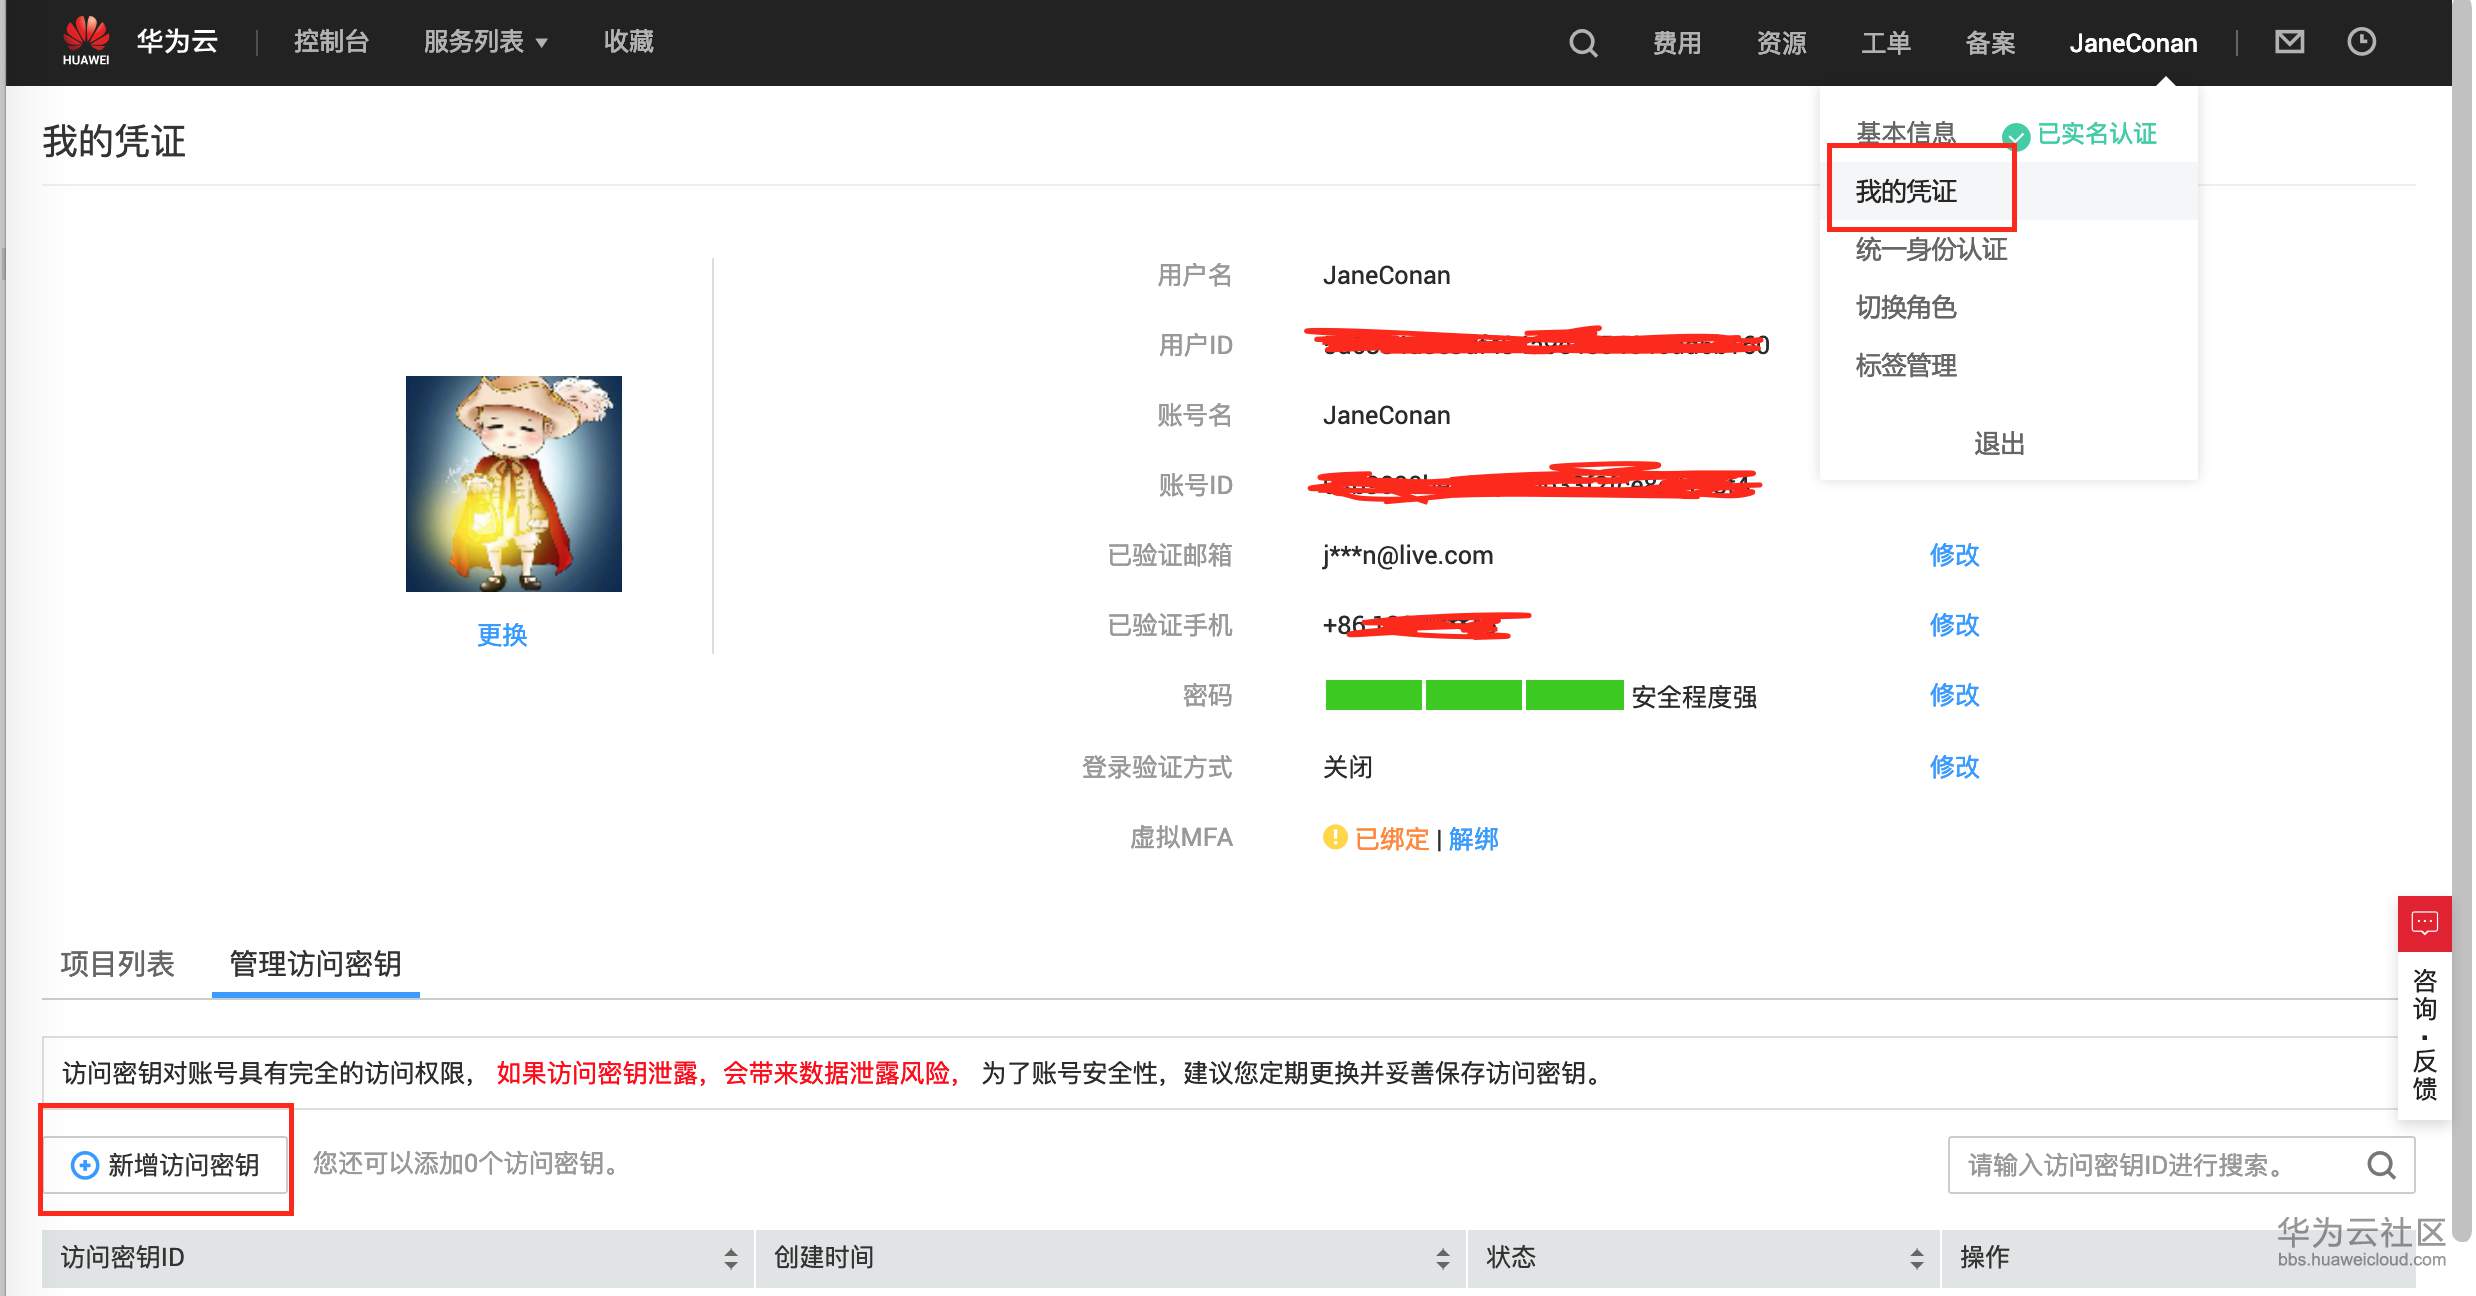2476x1296 pixels.
Task: Open the global search magnifier icon
Action: point(1582,42)
